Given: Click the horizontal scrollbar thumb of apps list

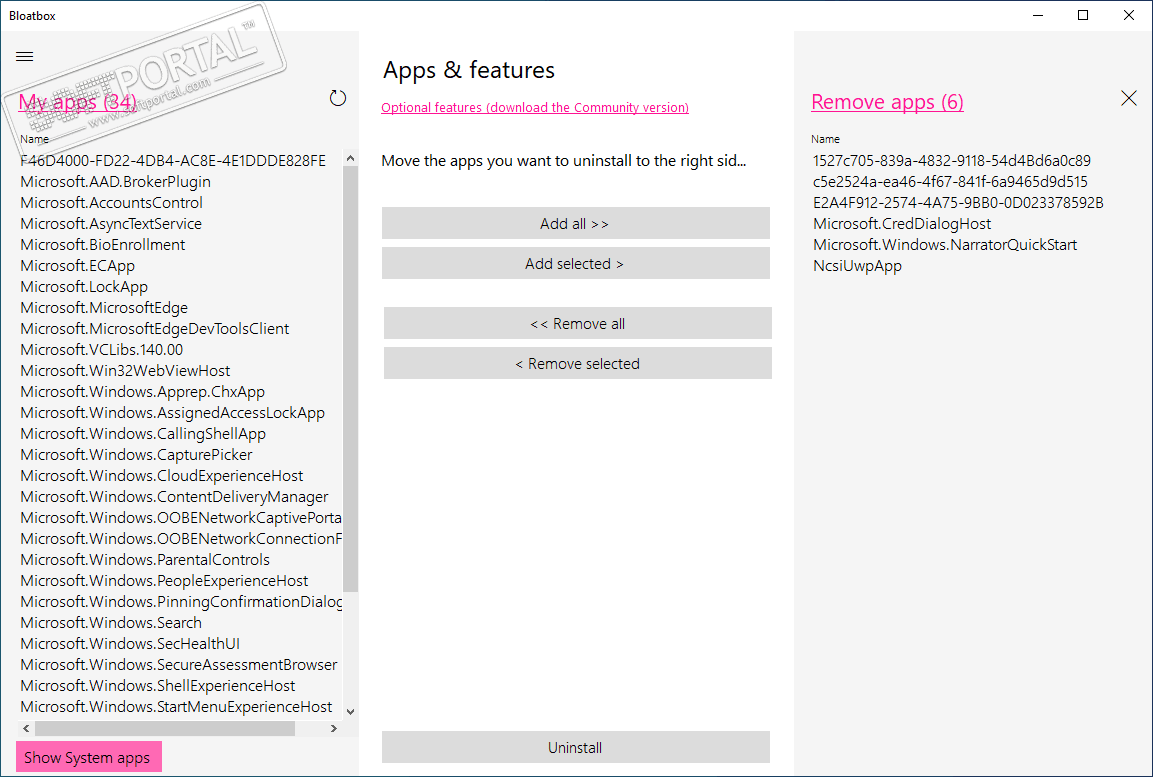Looking at the screenshot, I should pos(165,728).
